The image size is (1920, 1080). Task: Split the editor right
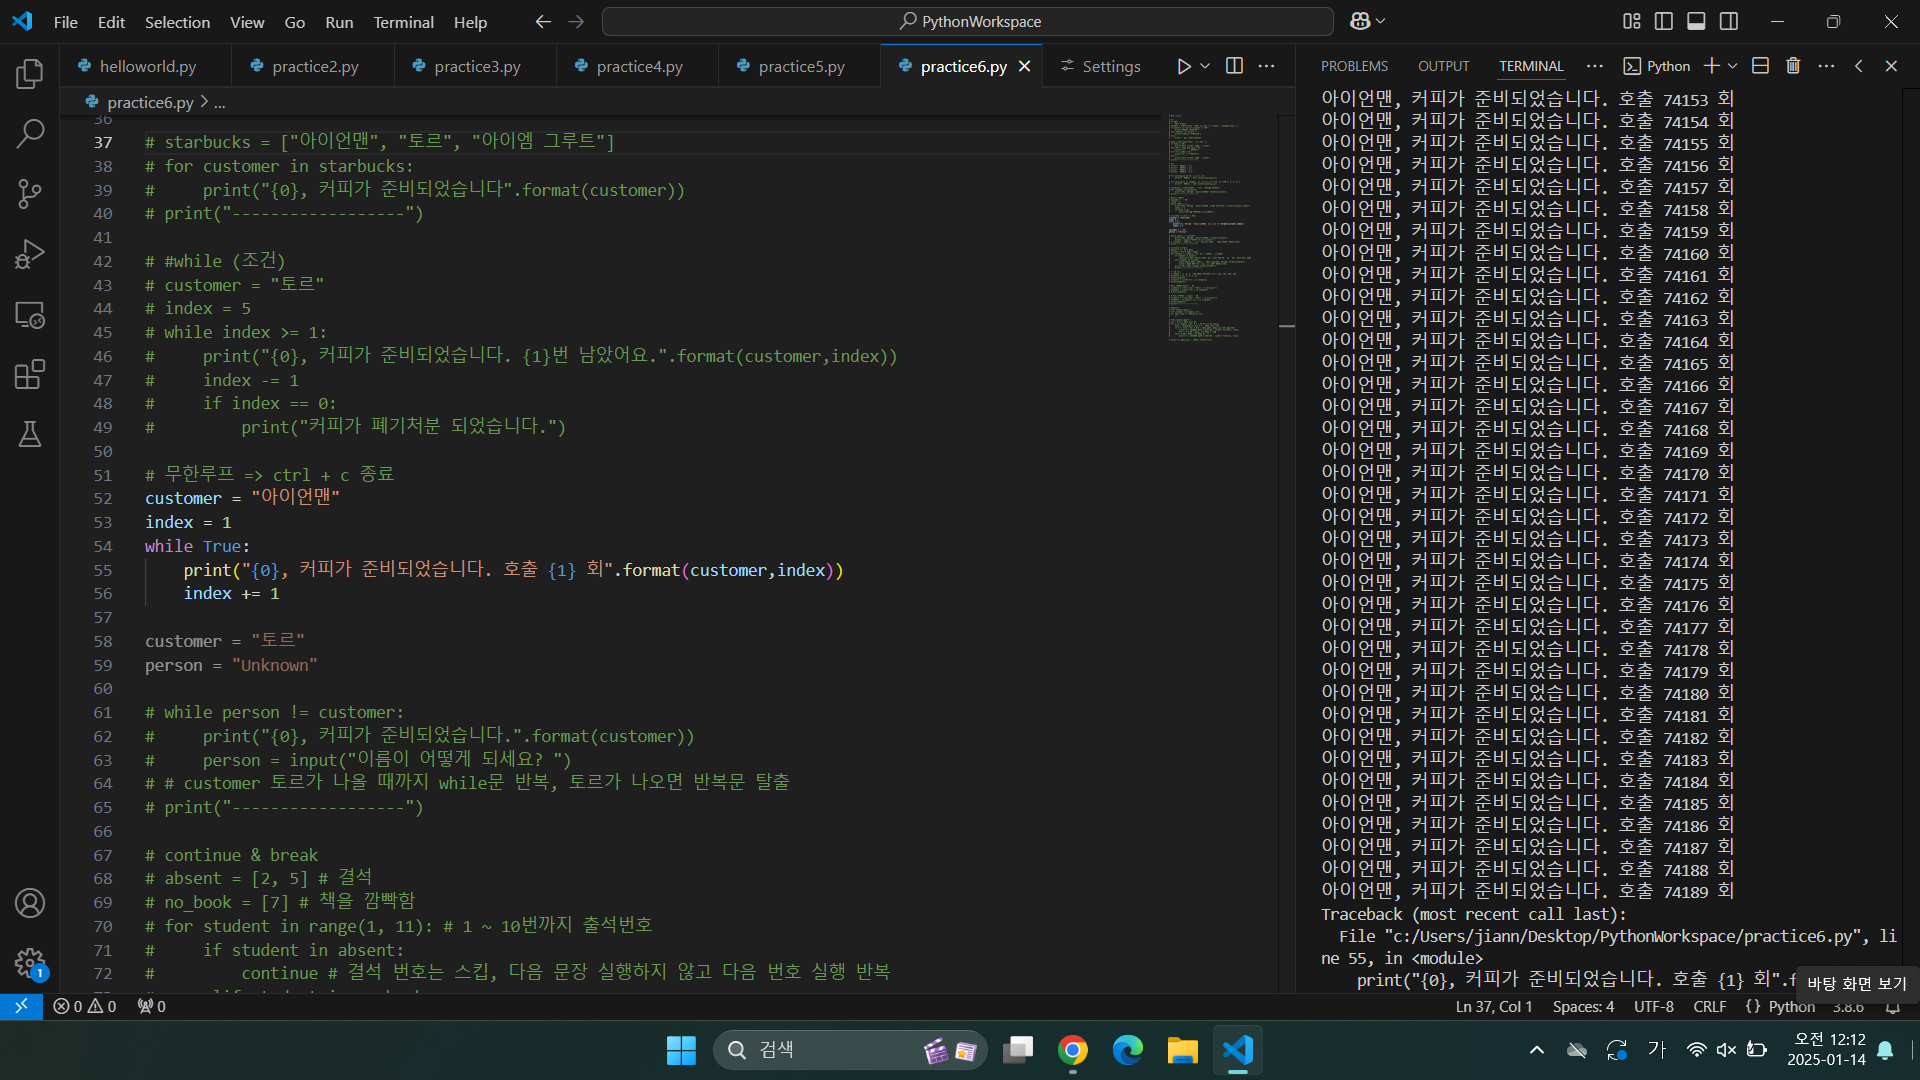coord(1234,66)
